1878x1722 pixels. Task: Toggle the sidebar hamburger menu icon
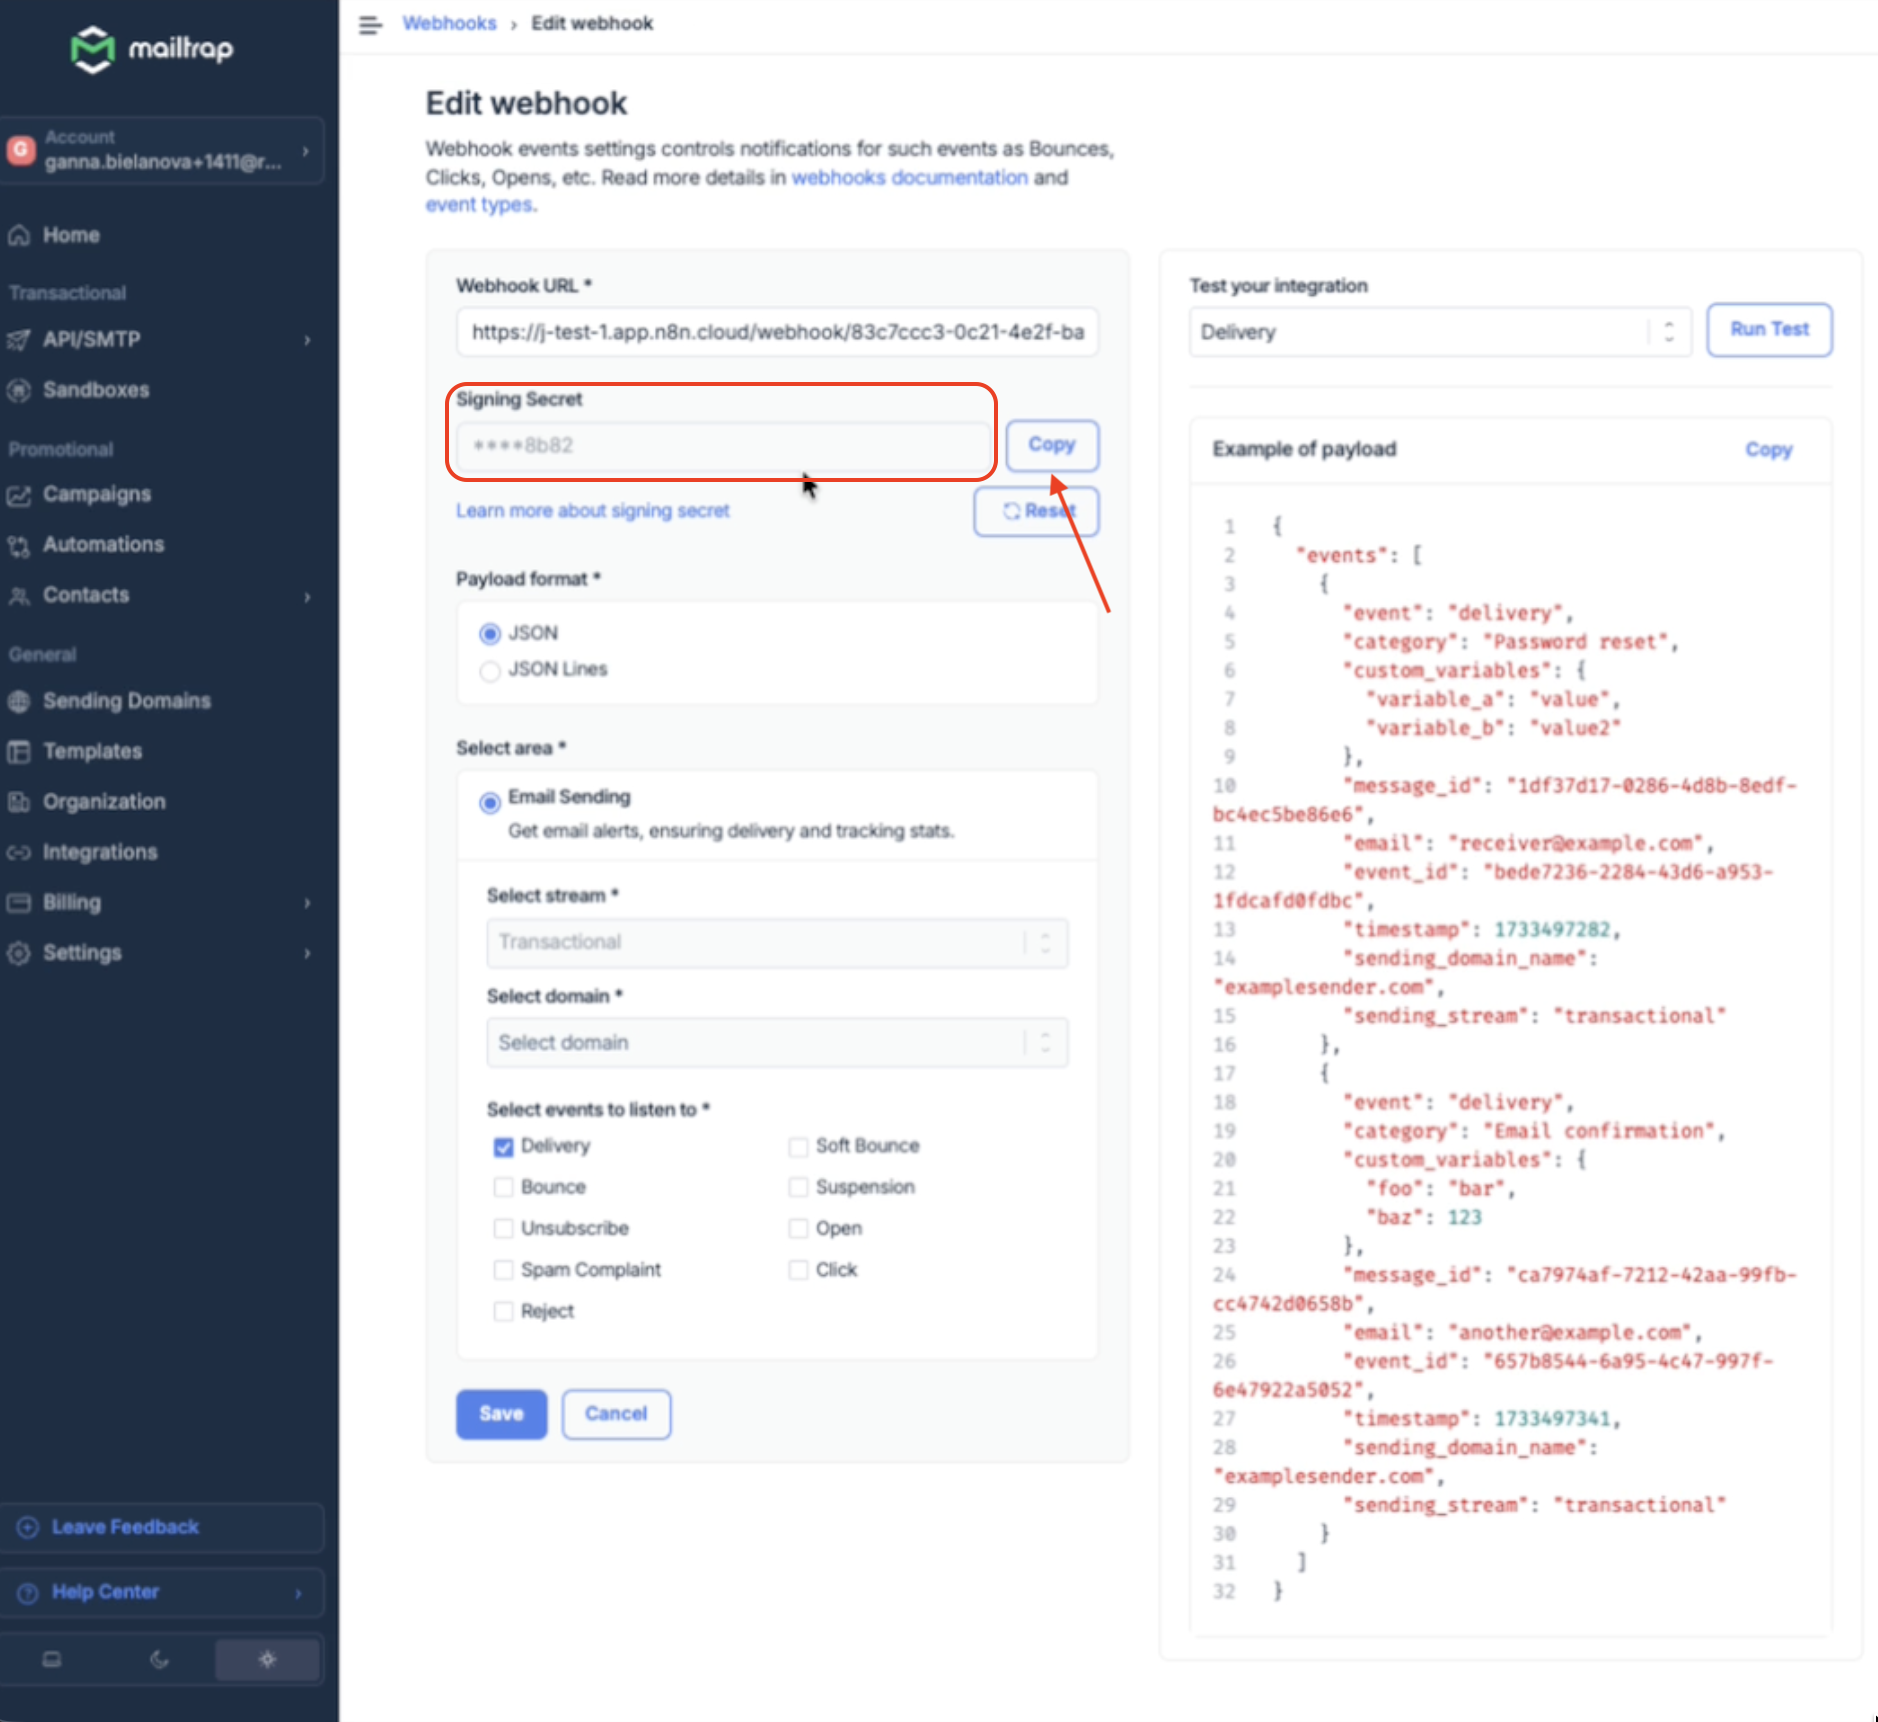370,24
